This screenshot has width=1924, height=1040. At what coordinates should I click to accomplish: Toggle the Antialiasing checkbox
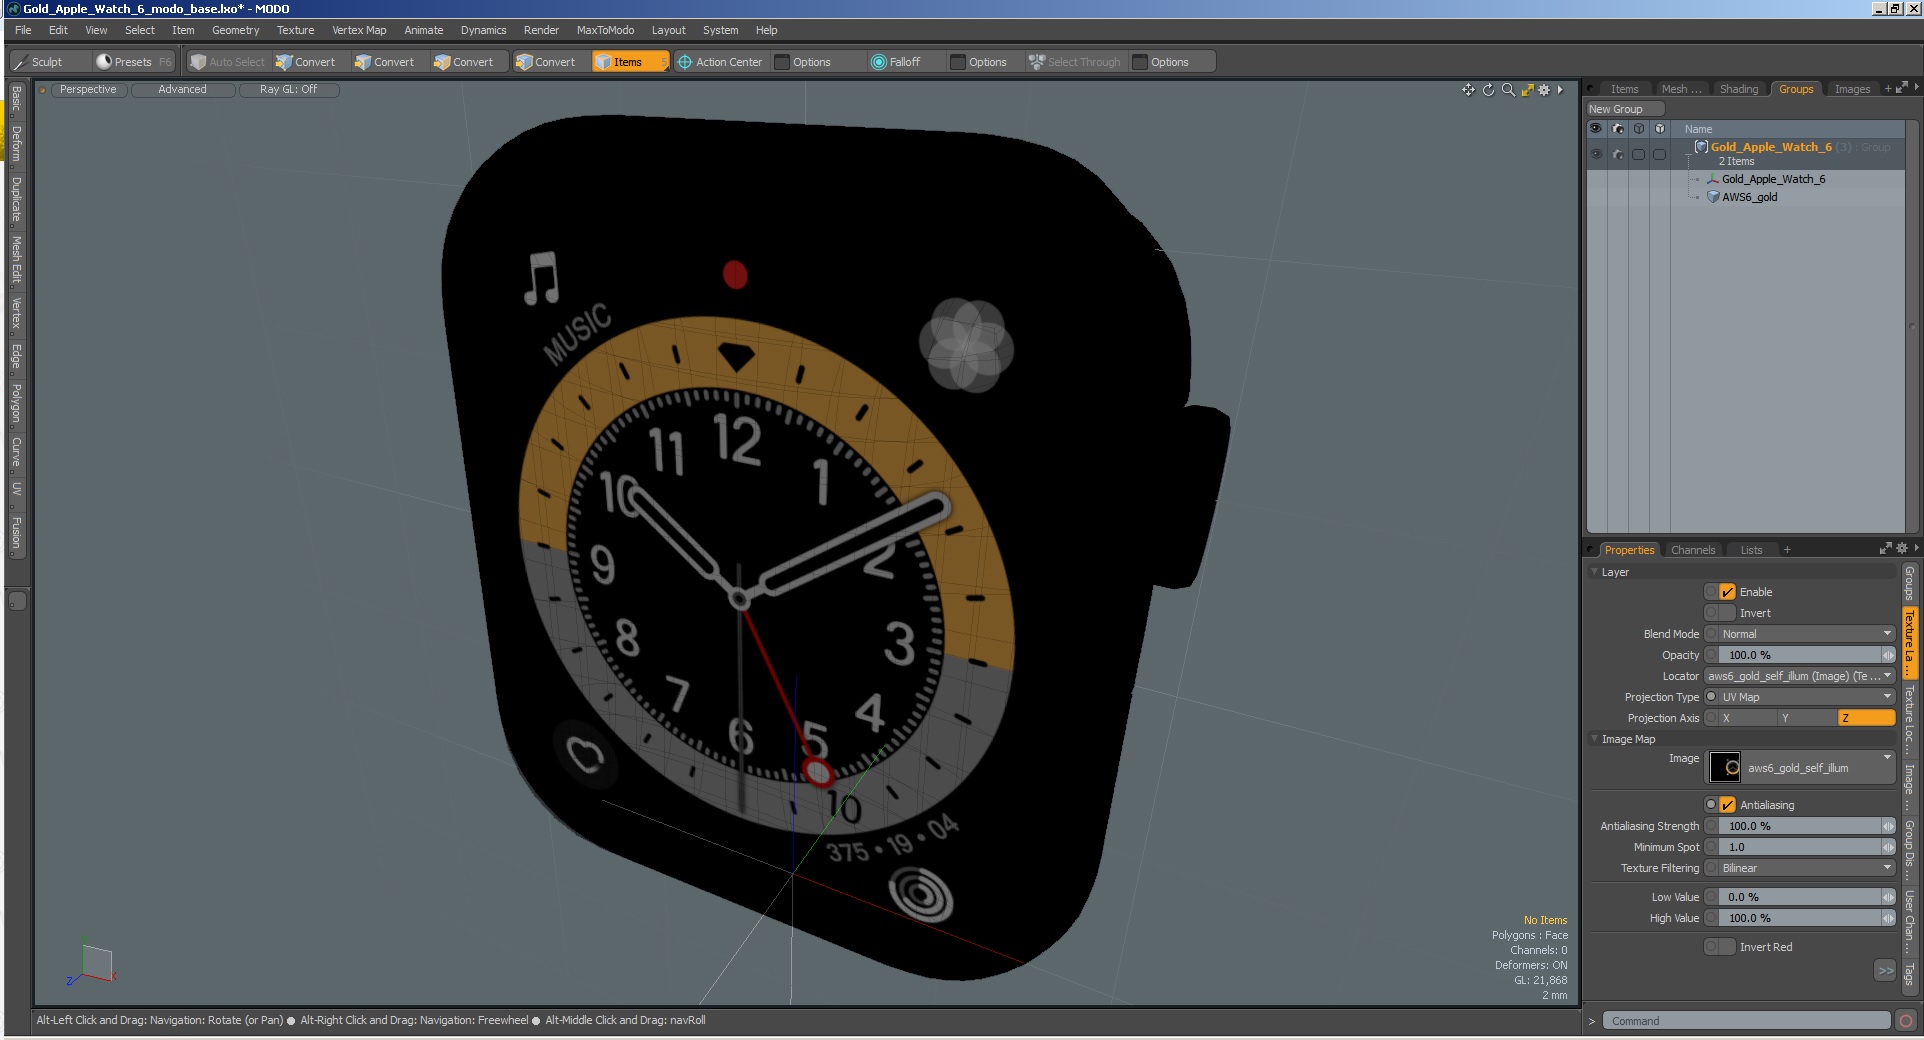[x=1727, y=805]
